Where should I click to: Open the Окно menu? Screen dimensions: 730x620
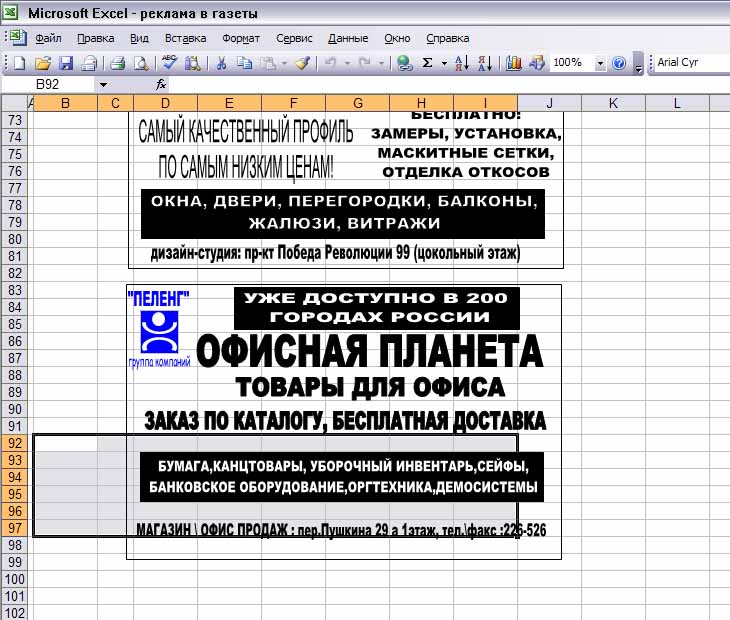point(397,38)
